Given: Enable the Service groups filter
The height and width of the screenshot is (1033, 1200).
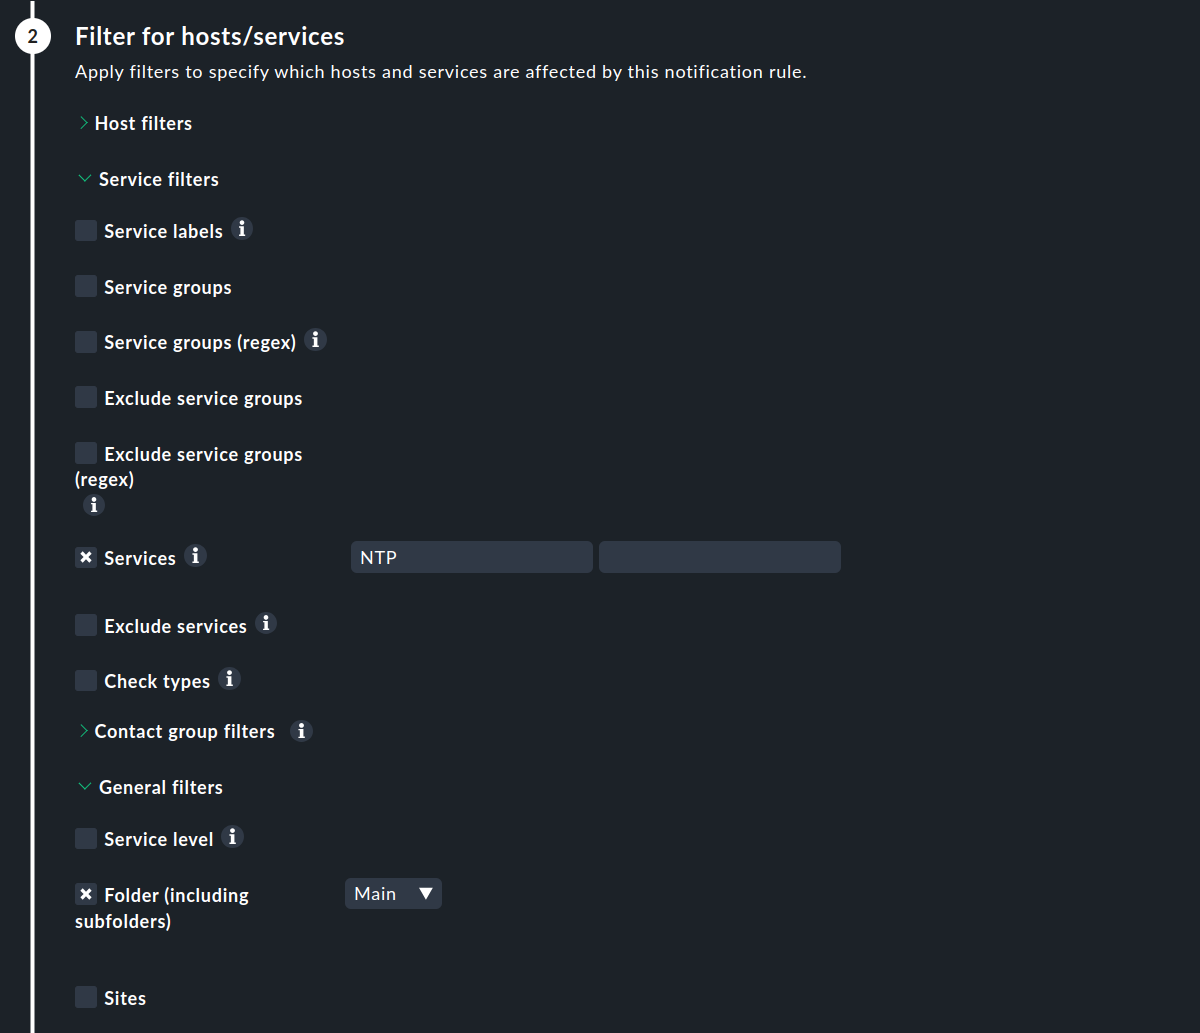Looking at the screenshot, I should click(x=85, y=286).
